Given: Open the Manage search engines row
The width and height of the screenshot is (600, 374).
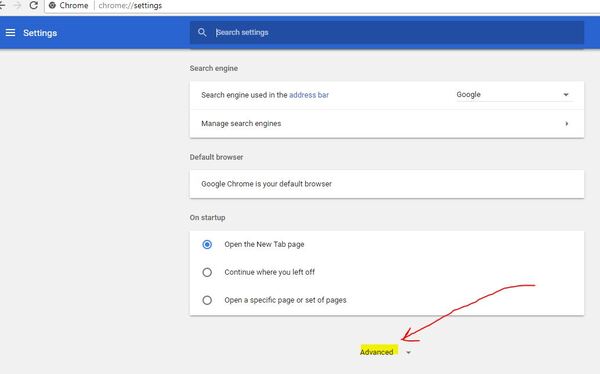Looking at the screenshot, I should click(x=387, y=124).
